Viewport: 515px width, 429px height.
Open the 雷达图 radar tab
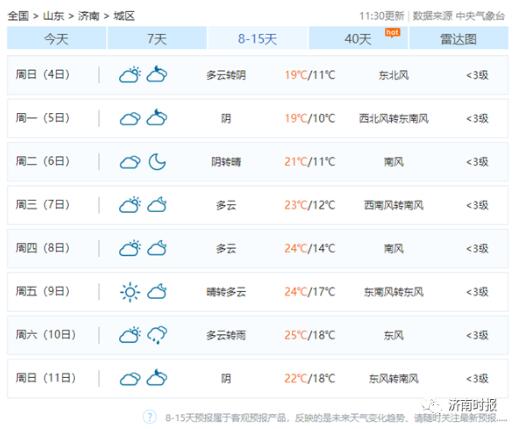459,38
